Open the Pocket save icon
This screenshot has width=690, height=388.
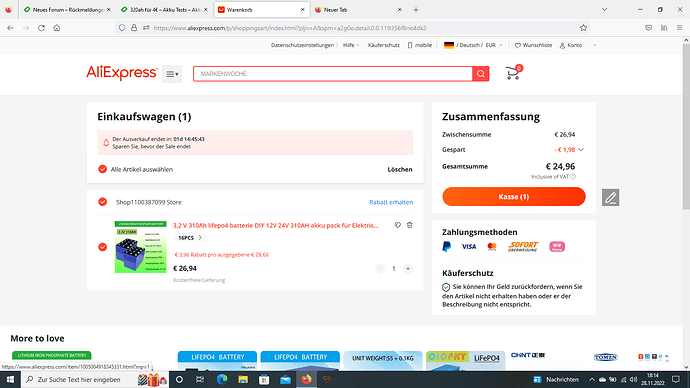(648, 28)
